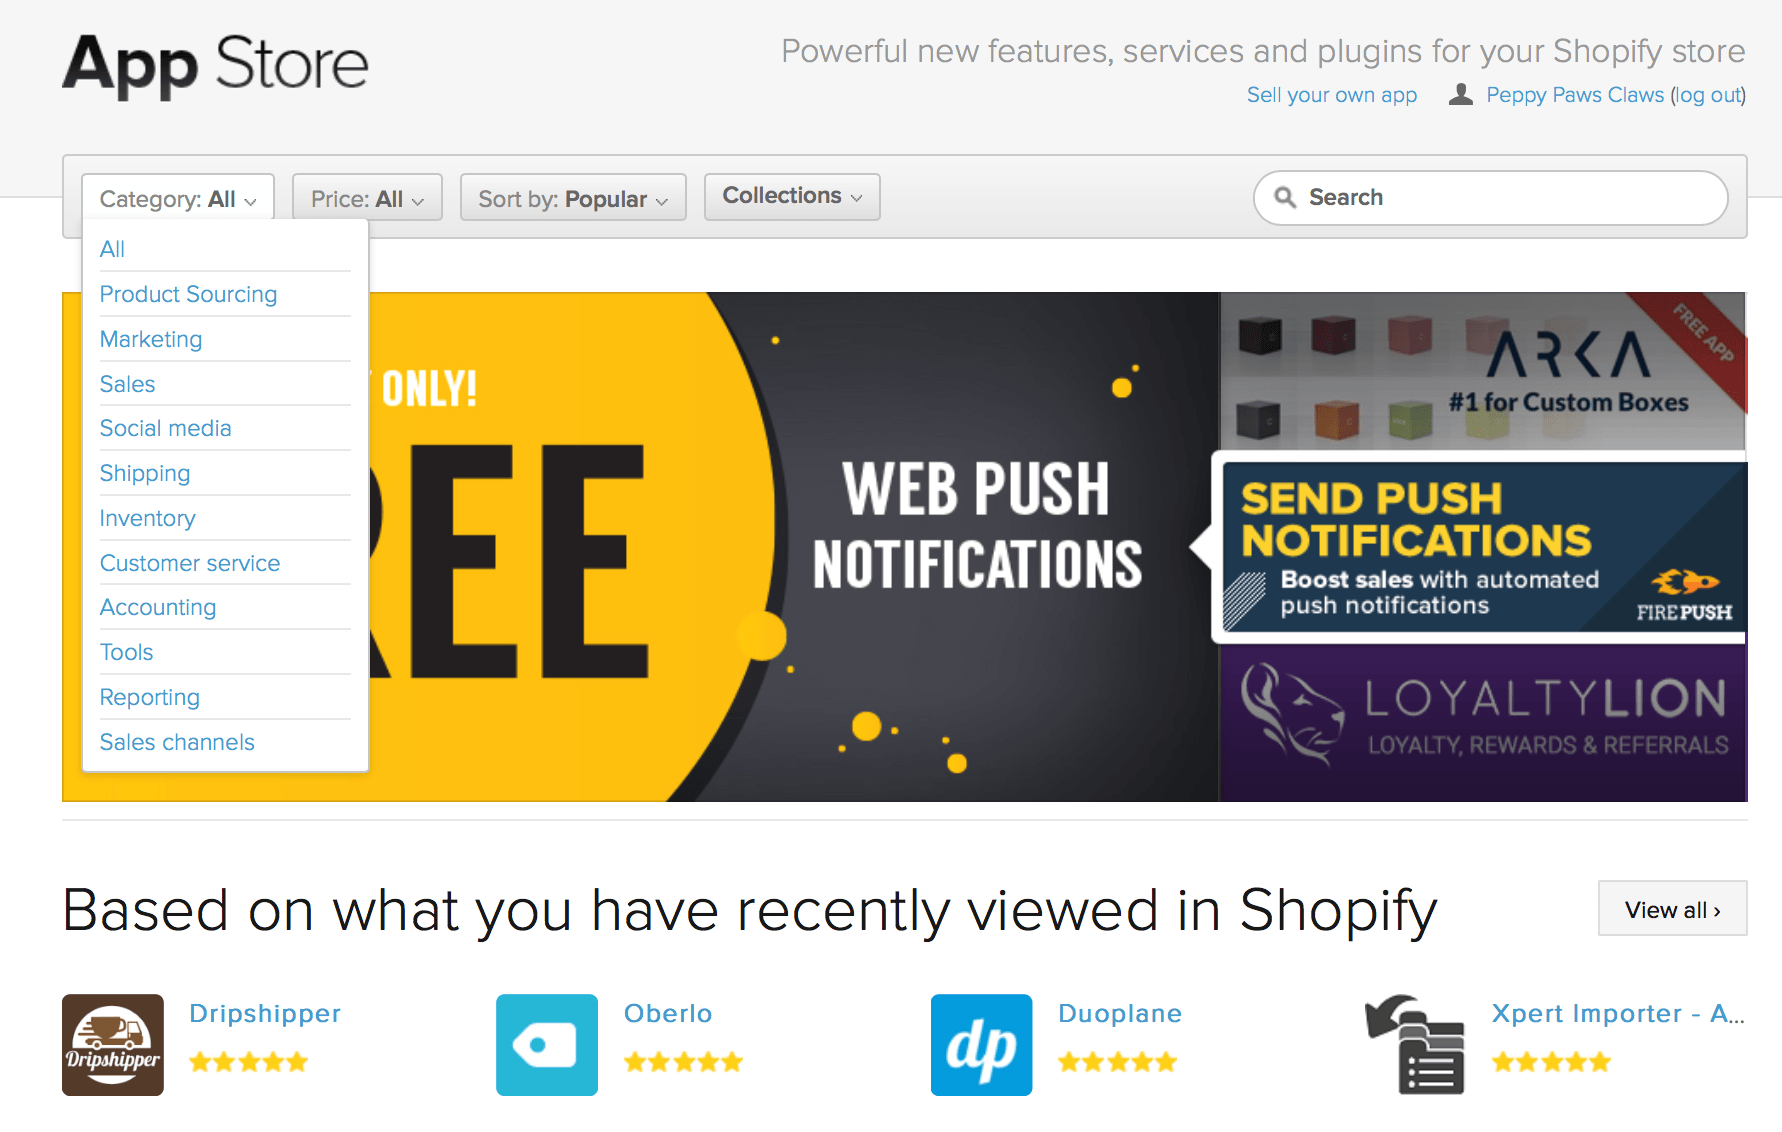Open the Sell your own app link
The height and width of the screenshot is (1132, 1782).
coord(1332,95)
